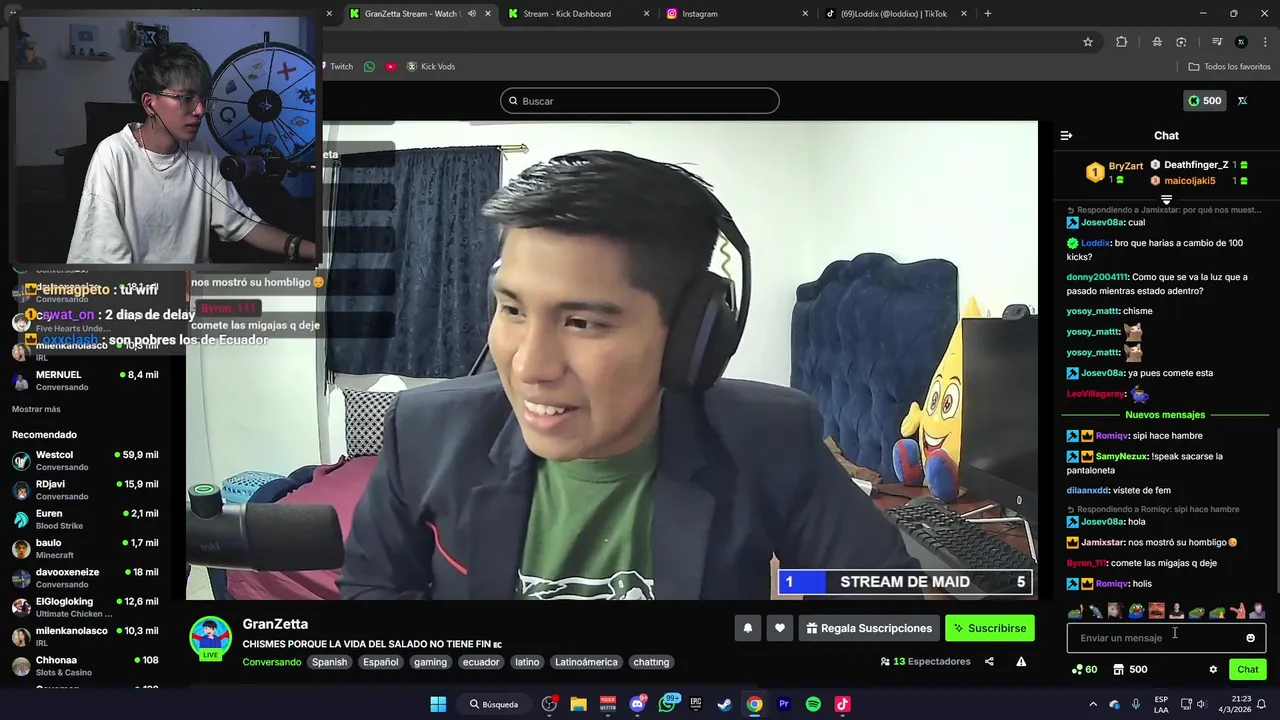Open the emoji picker in message box

(1250, 638)
